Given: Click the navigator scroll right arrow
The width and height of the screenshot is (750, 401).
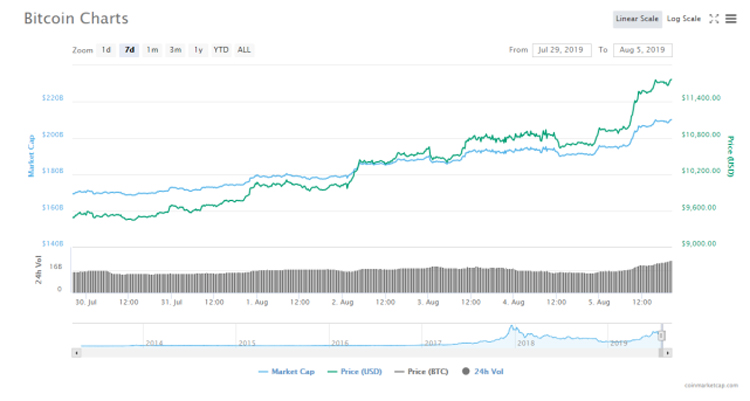Looking at the screenshot, I should click(668, 353).
